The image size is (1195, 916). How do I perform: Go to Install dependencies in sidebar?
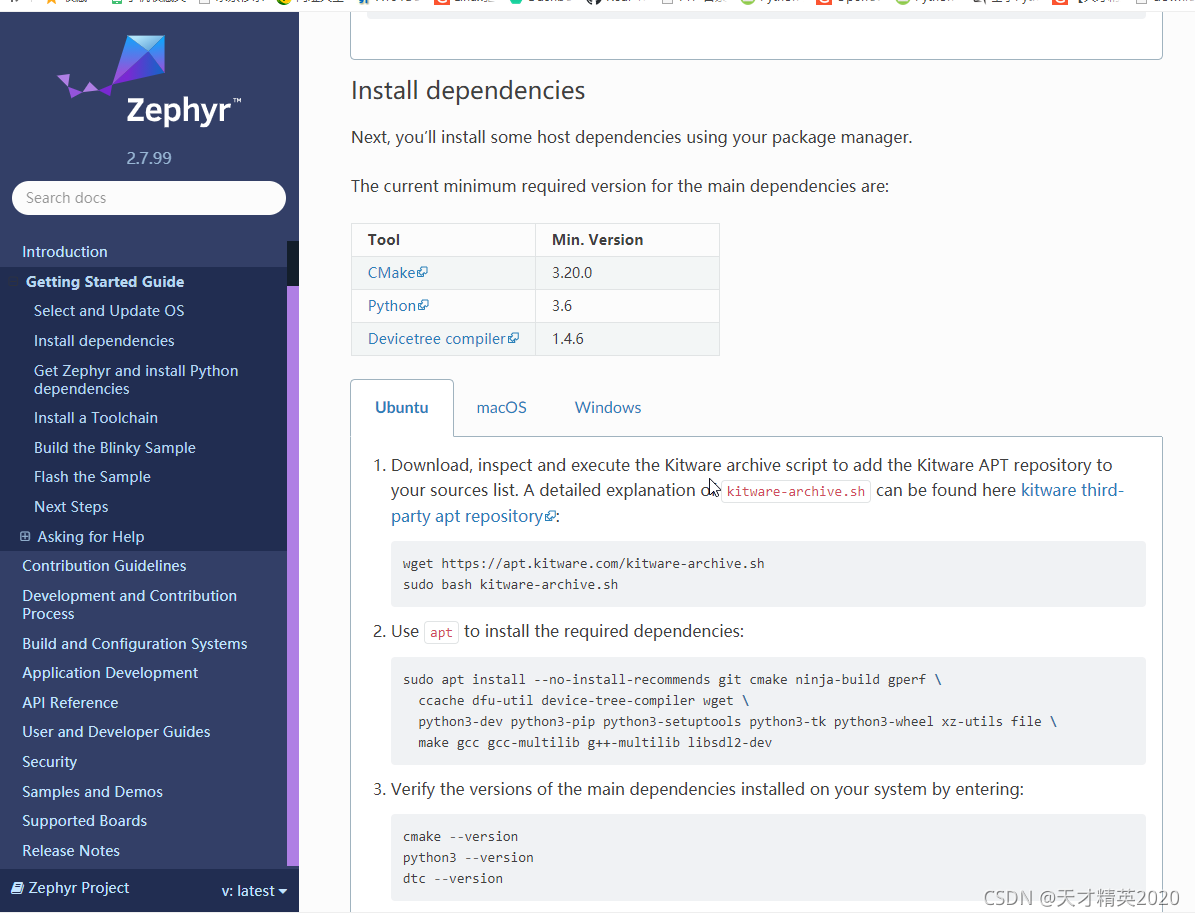pyautogui.click(x=104, y=341)
